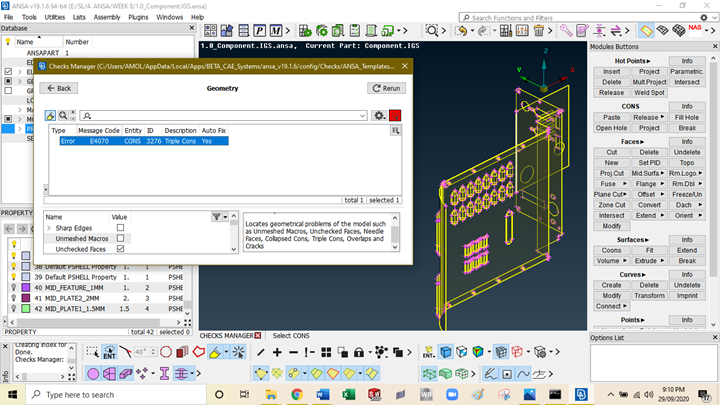The image size is (720, 405).
Task: Click the ENT entity selection icon
Action: pyautogui.click(x=109, y=352)
